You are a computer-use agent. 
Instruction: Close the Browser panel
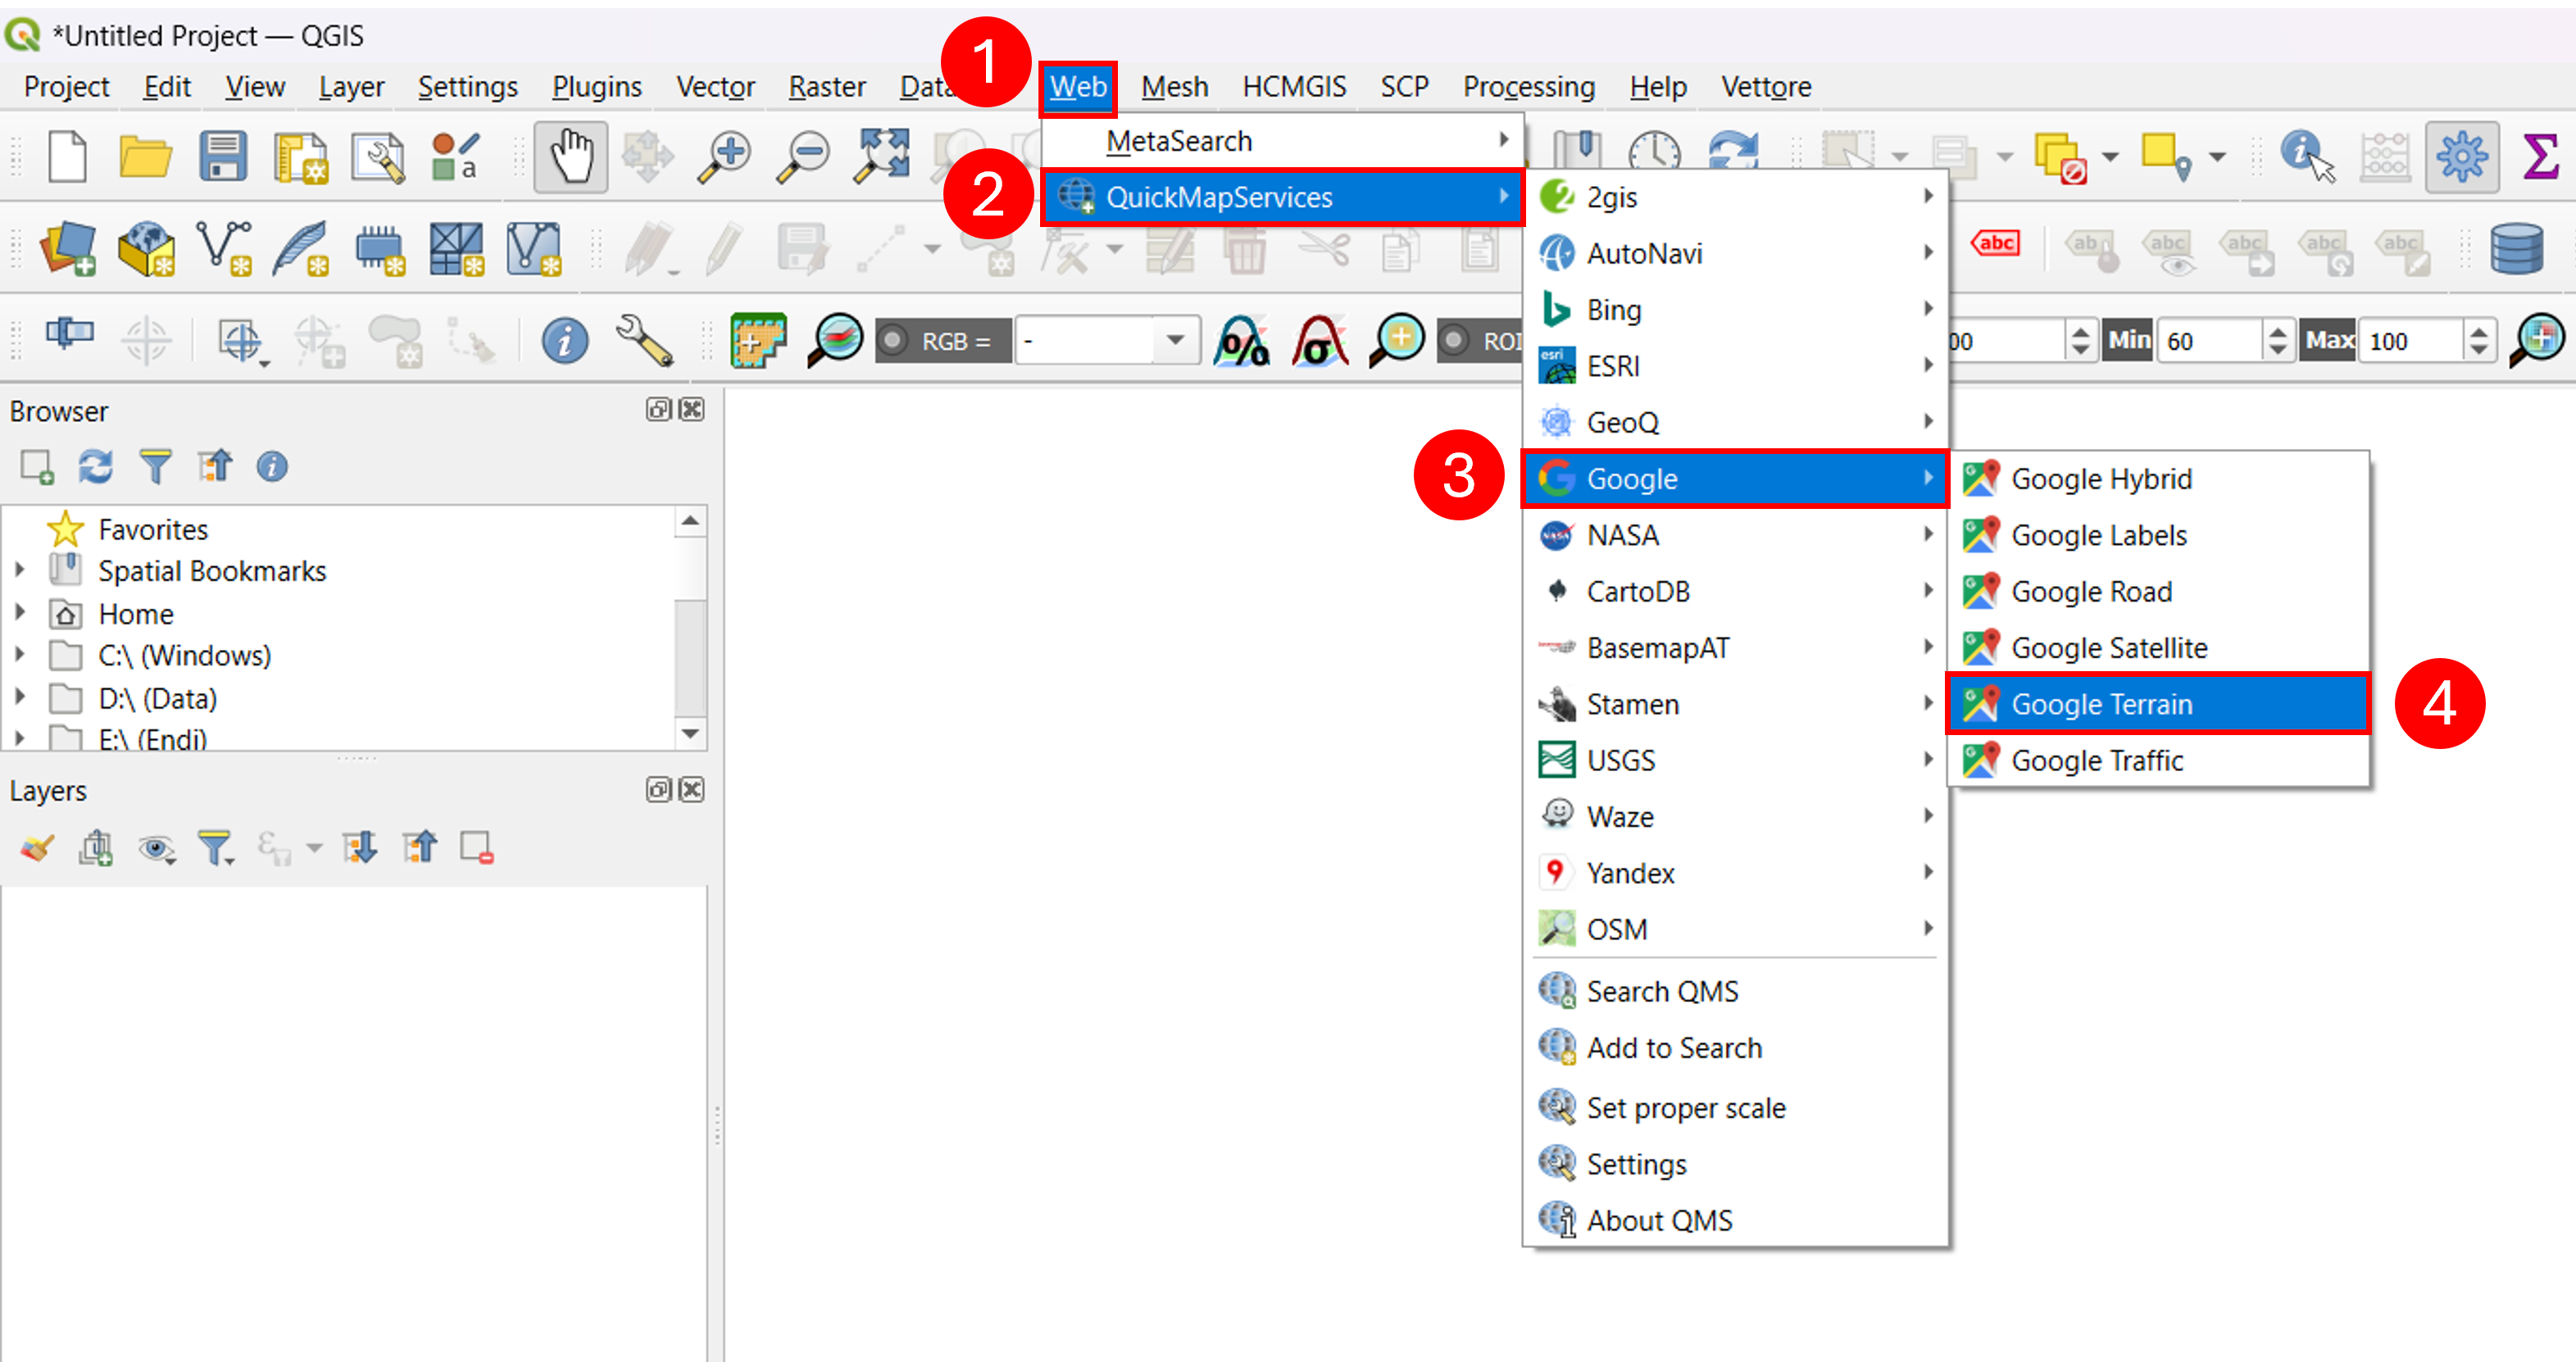[x=692, y=409]
